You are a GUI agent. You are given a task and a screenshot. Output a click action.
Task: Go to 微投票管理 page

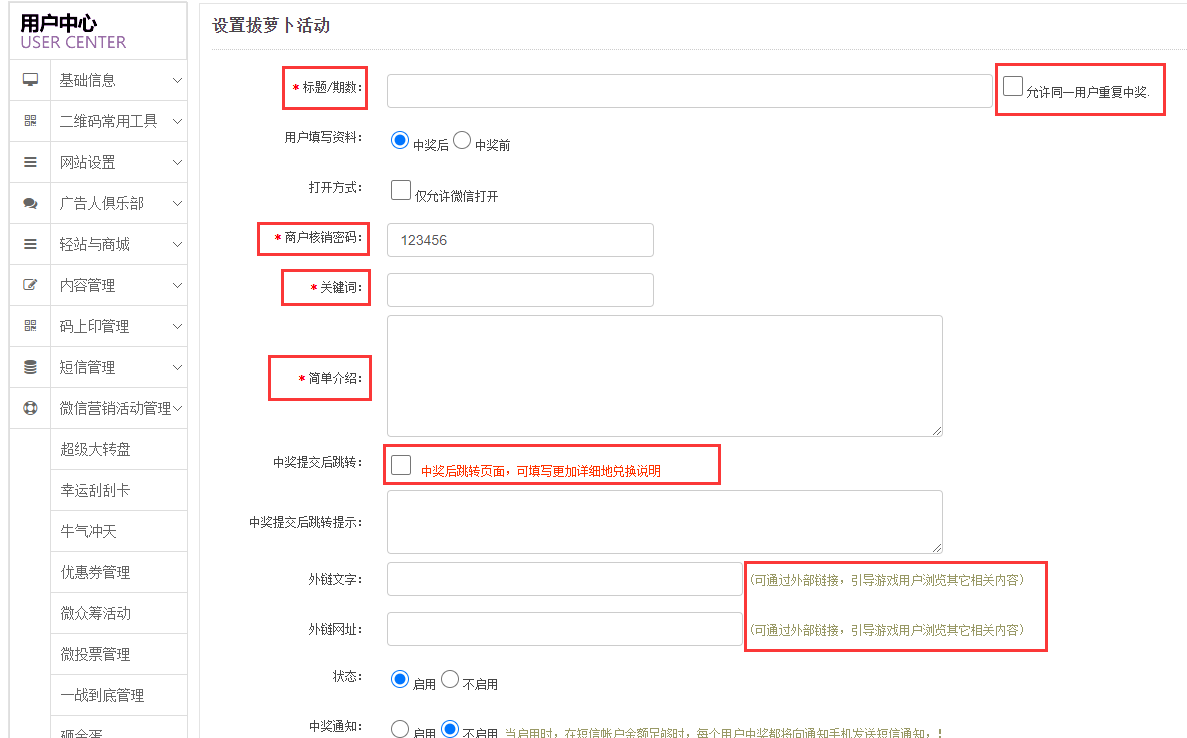tap(96, 654)
